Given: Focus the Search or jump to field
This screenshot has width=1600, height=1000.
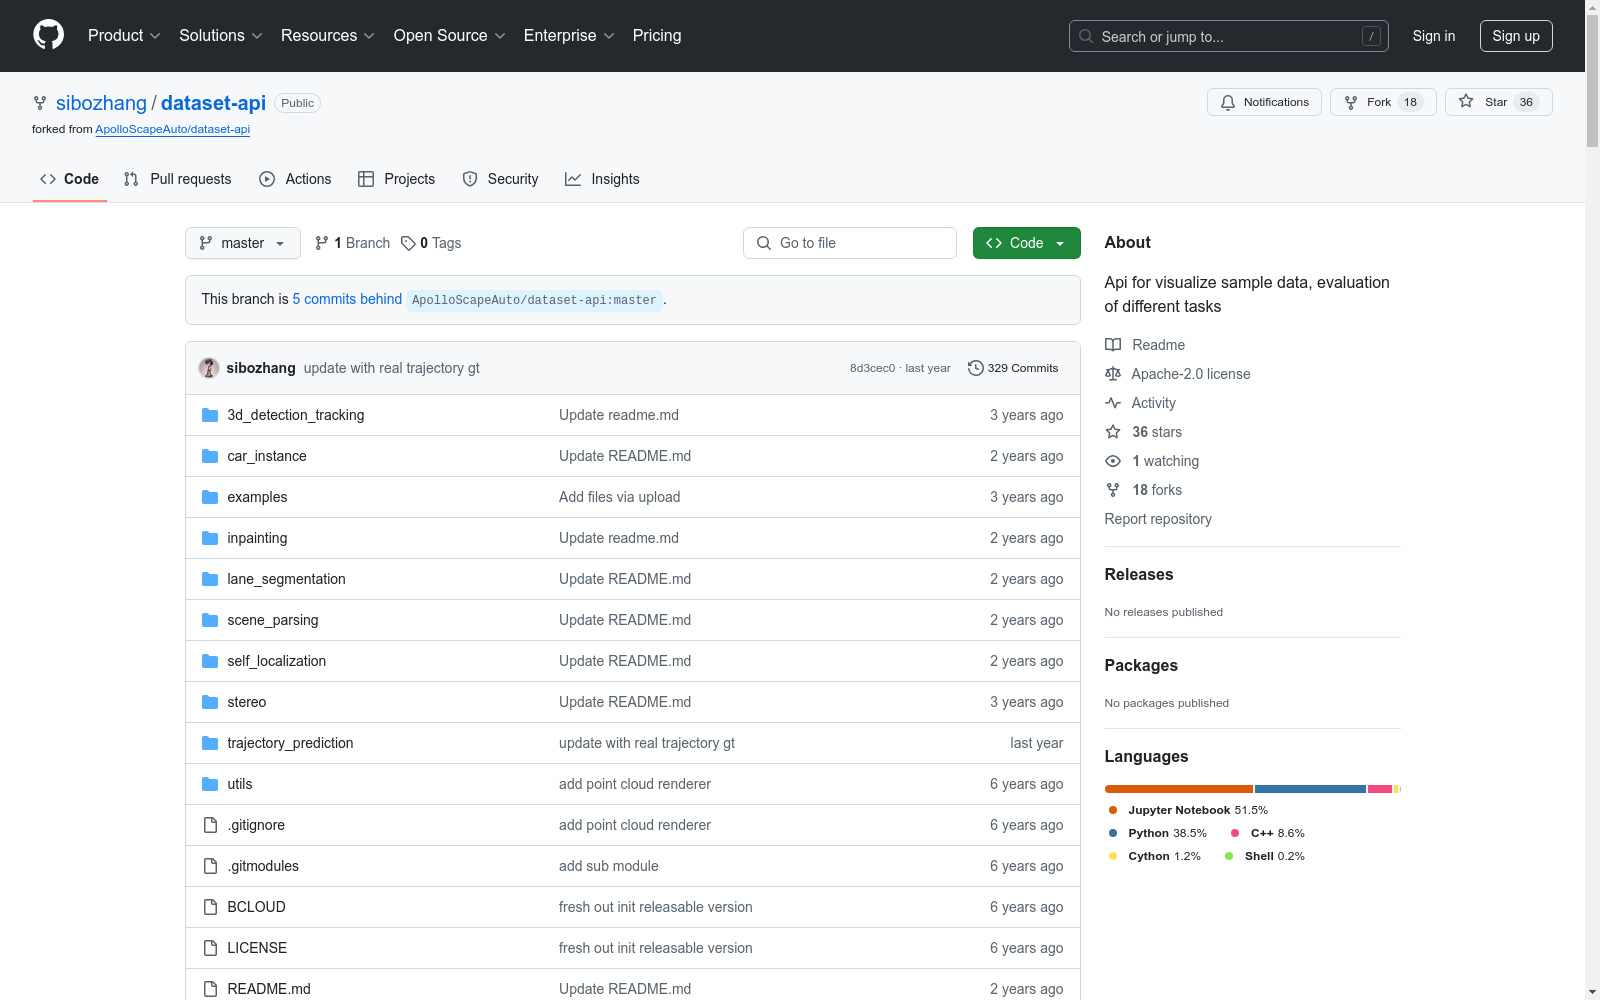Looking at the screenshot, I should tap(1229, 36).
